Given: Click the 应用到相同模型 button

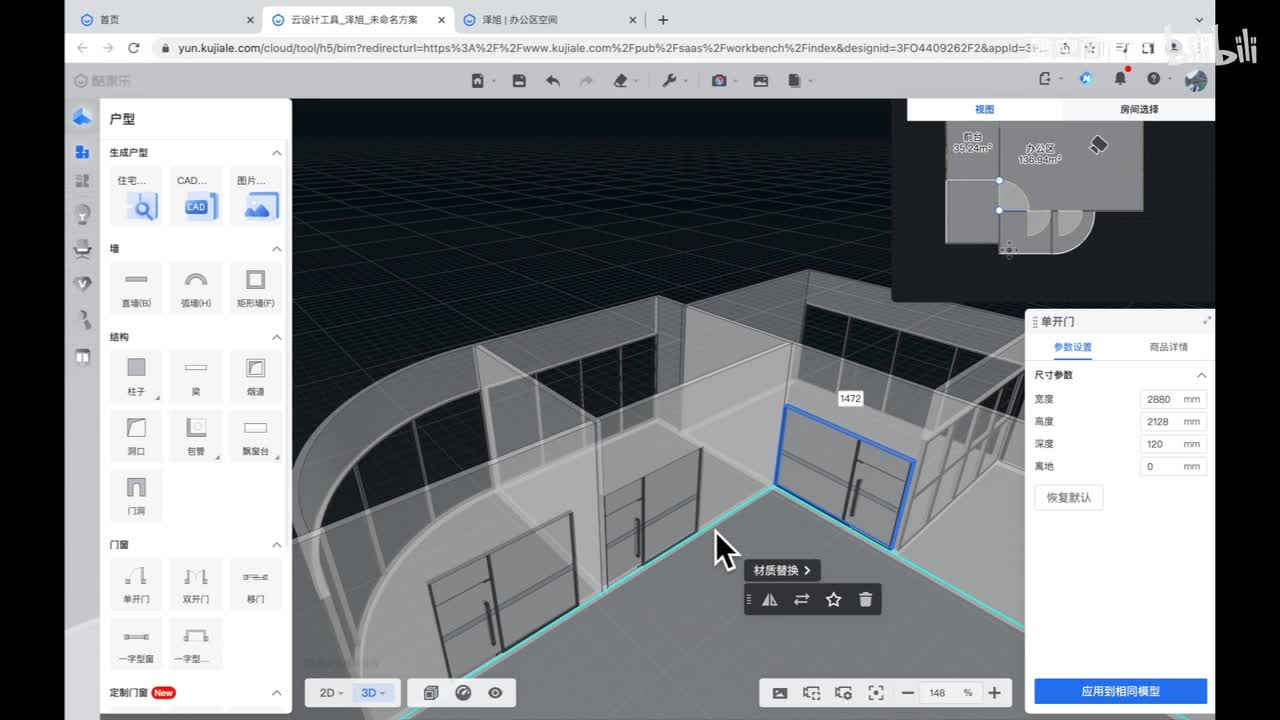Looking at the screenshot, I should [x=1120, y=691].
